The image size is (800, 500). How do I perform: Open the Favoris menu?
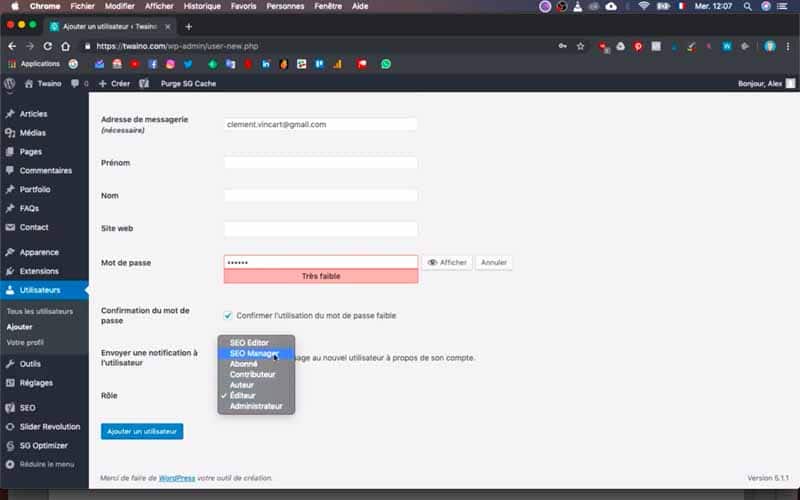click(x=243, y=6)
